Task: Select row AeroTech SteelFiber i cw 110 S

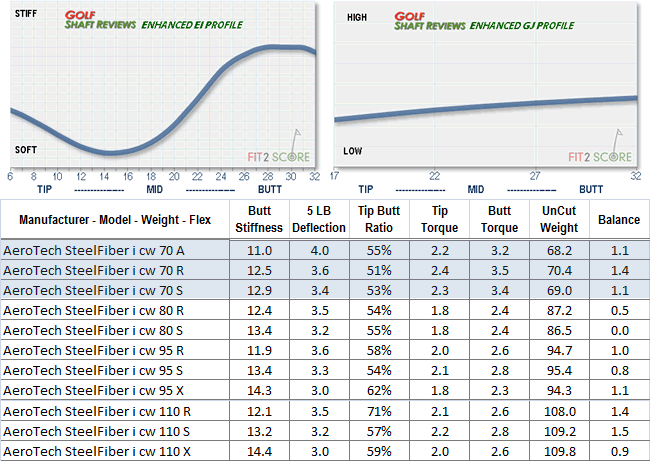Action: click(325, 431)
